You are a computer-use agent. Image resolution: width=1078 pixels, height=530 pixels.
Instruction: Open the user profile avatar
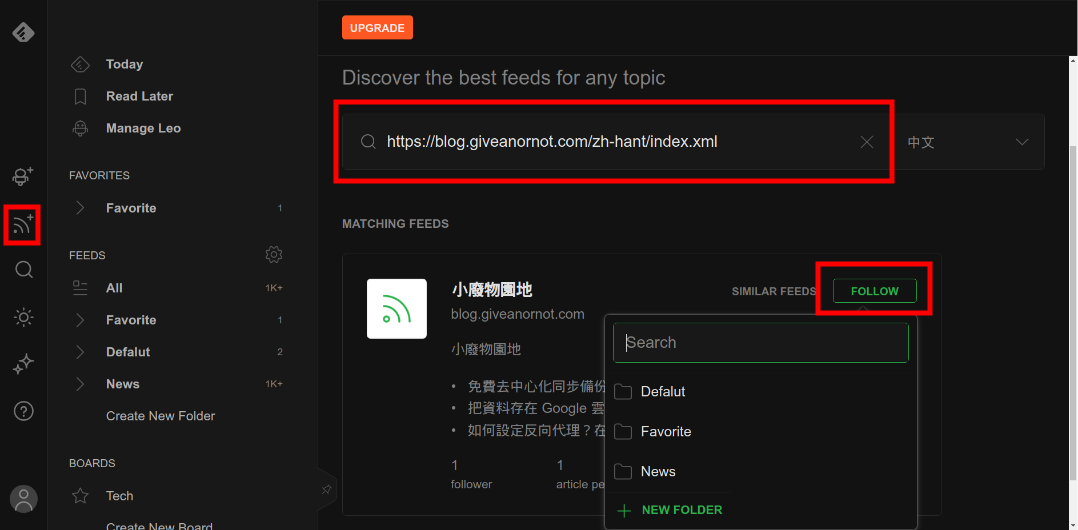point(23,498)
